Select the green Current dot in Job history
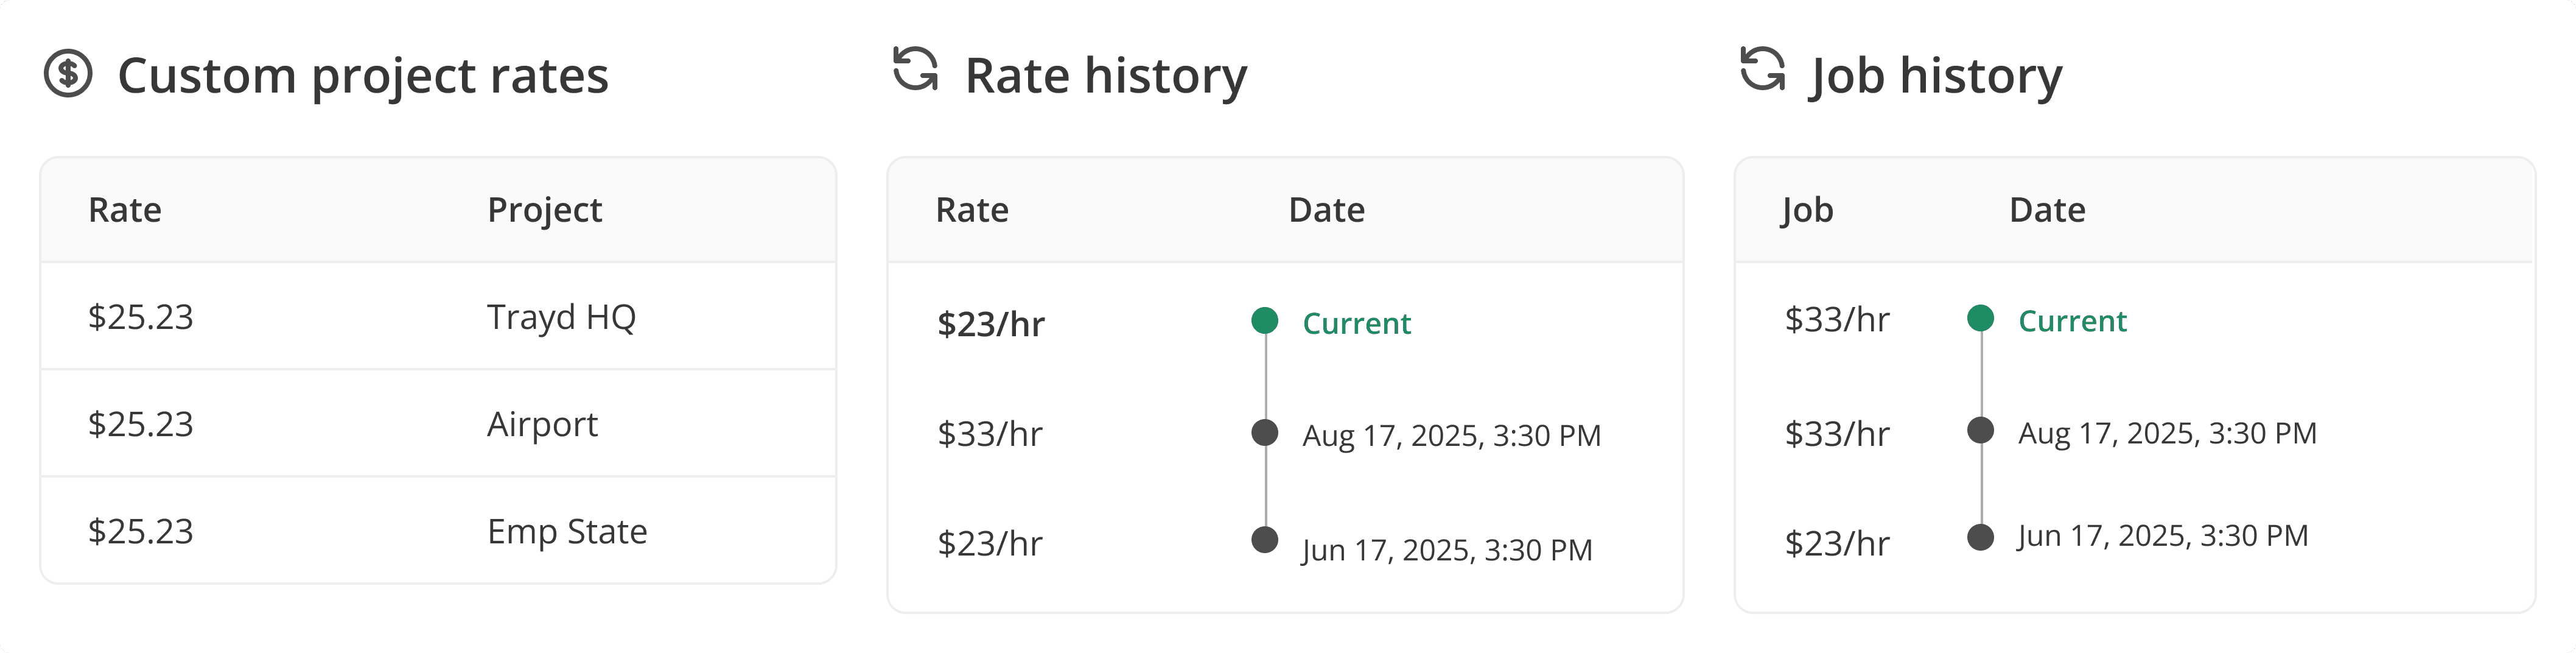The height and width of the screenshot is (653, 2576). click(1981, 318)
